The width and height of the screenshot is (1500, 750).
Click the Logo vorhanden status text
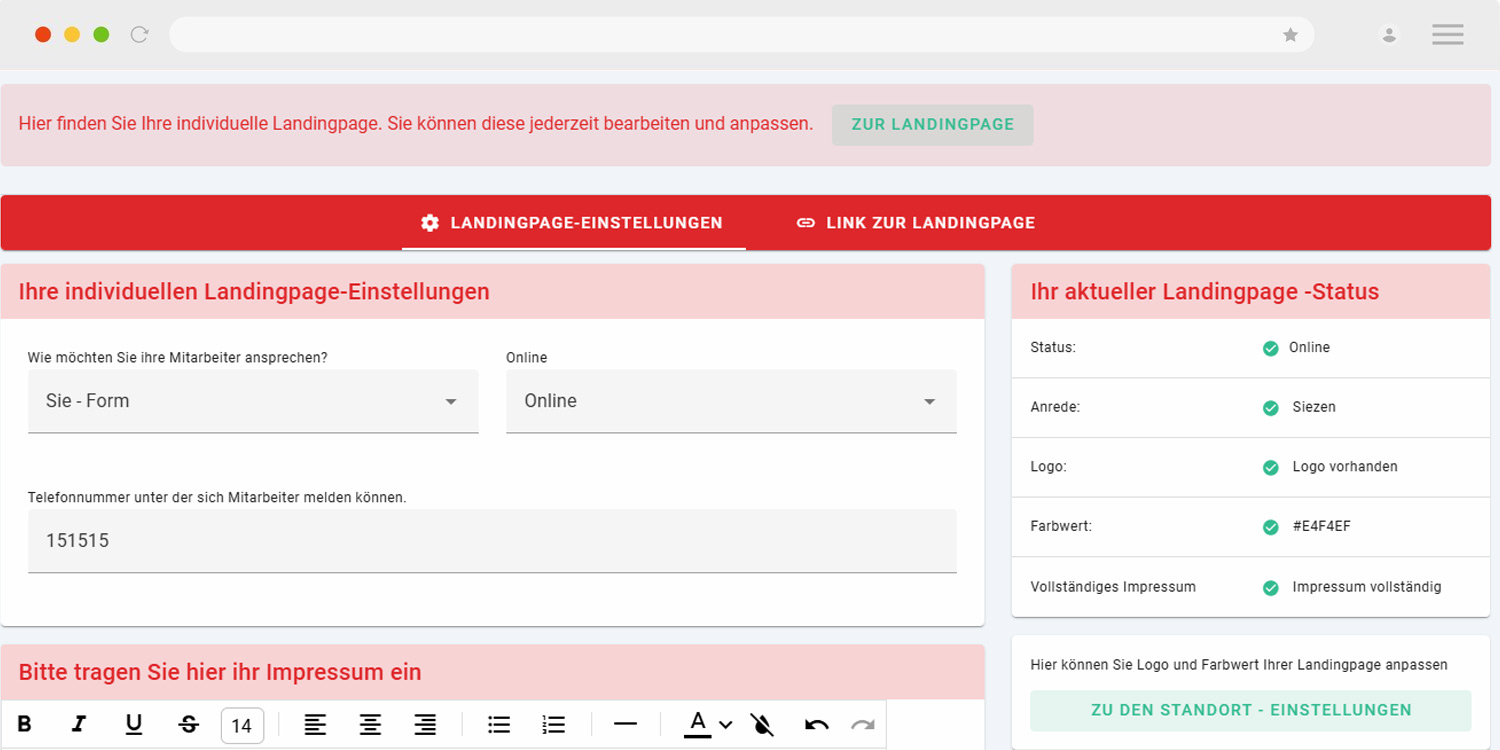(1345, 467)
